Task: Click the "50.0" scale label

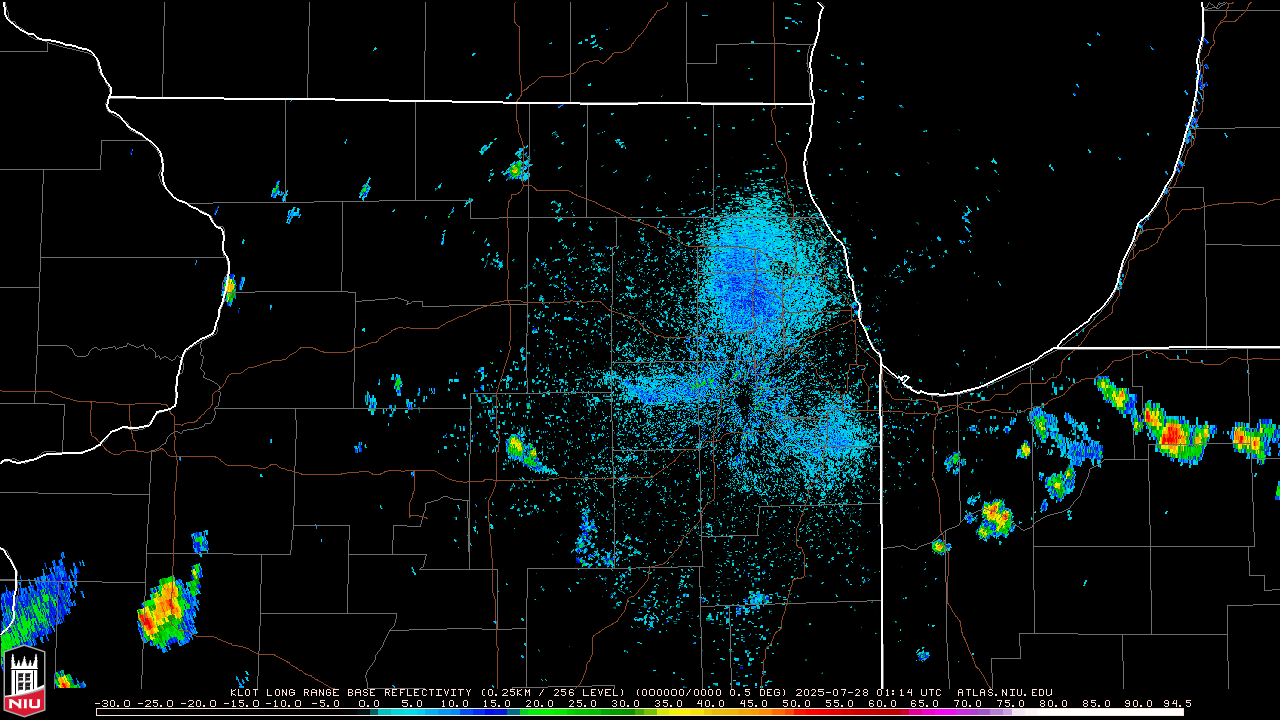Action: coord(798,704)
